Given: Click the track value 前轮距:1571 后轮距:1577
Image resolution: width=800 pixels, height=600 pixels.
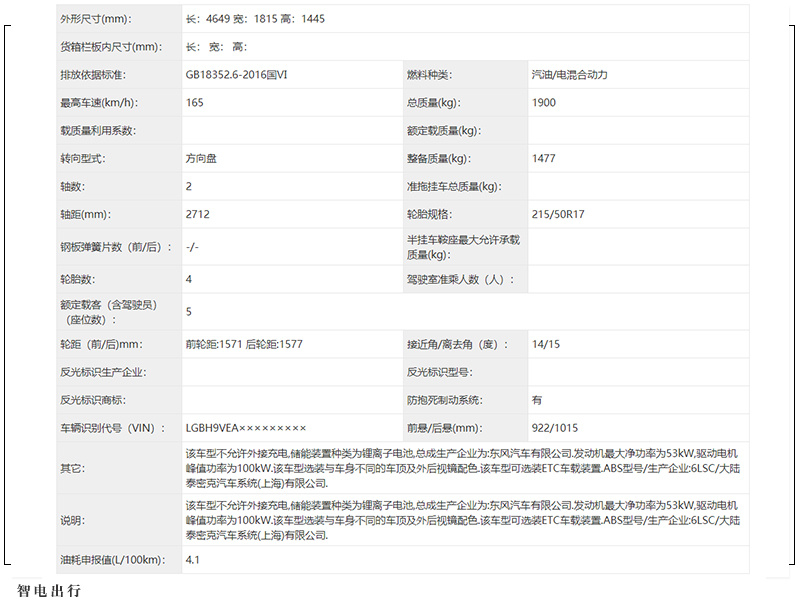Looking at the screenshot, I should coord(244,344).
